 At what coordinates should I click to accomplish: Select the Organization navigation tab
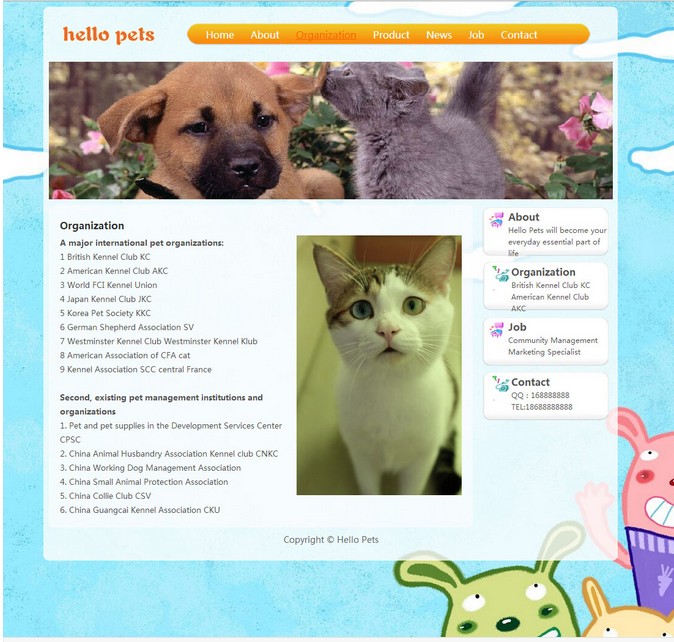(x=326, y=35)
